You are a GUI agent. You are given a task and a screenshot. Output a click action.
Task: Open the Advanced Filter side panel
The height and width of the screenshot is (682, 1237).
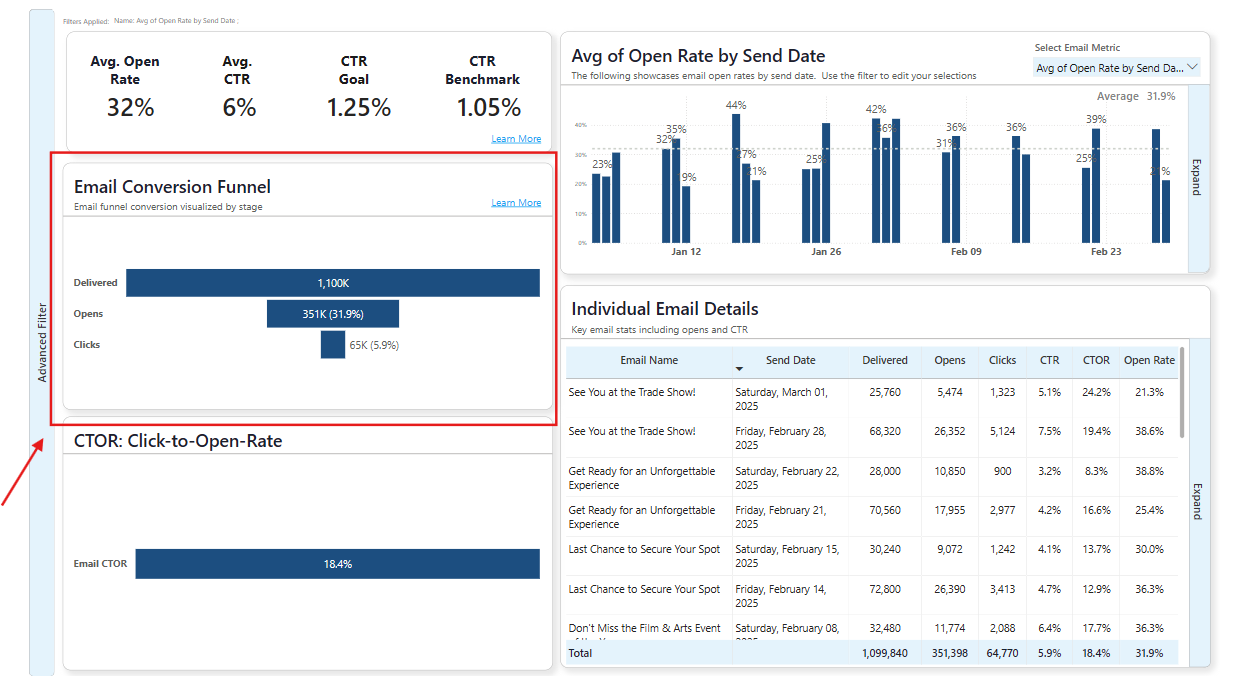click(x=42, y=342)
